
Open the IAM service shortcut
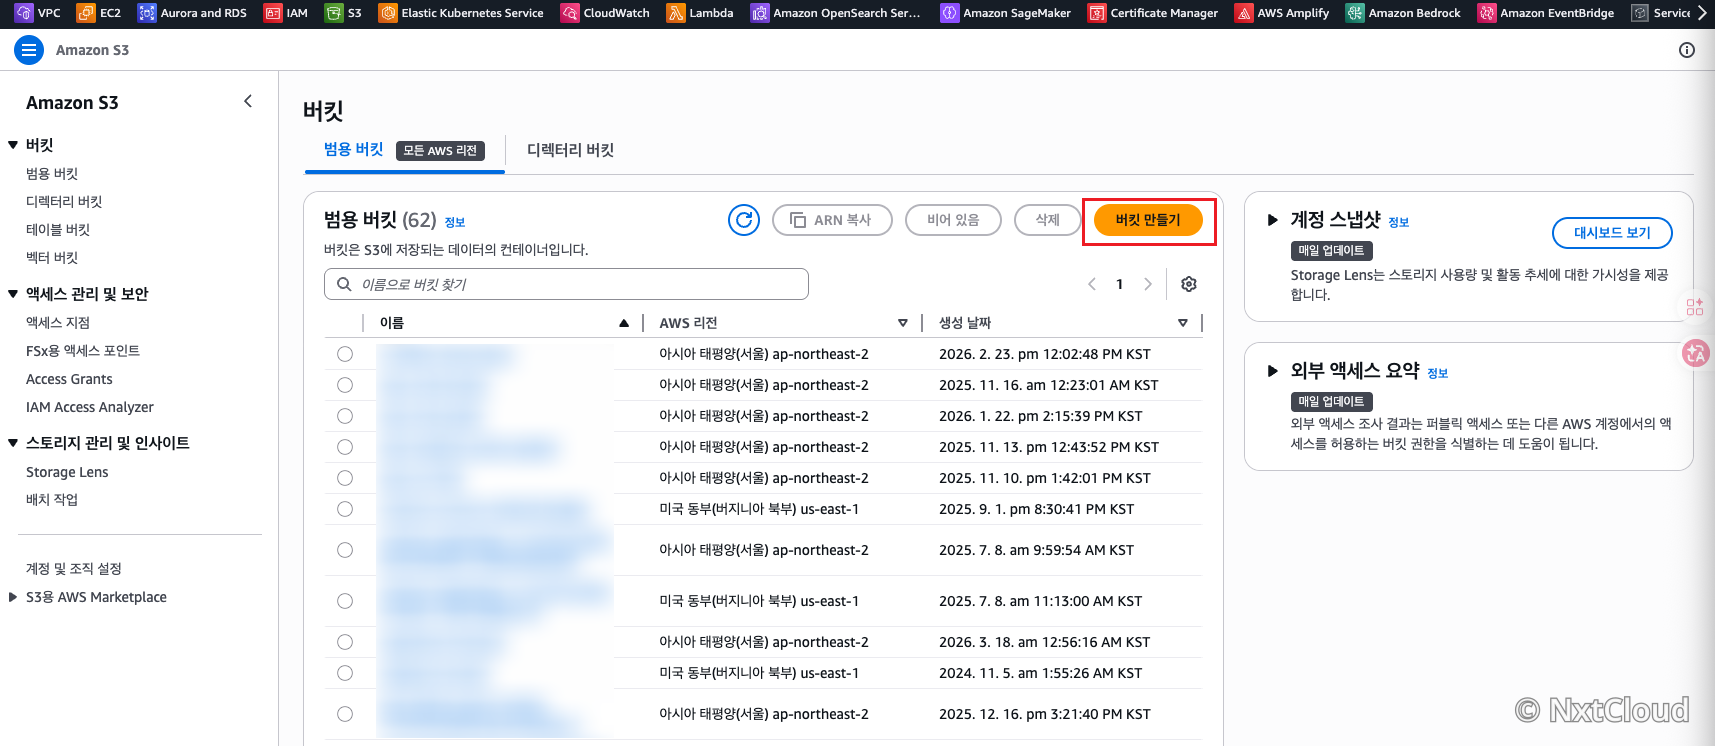(286, 13)
